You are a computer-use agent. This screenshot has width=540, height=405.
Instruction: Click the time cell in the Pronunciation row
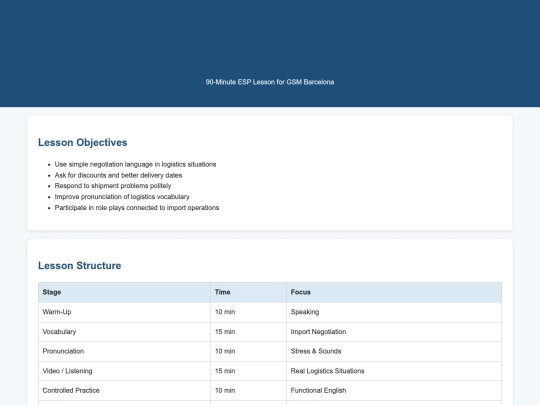point(248,352)
